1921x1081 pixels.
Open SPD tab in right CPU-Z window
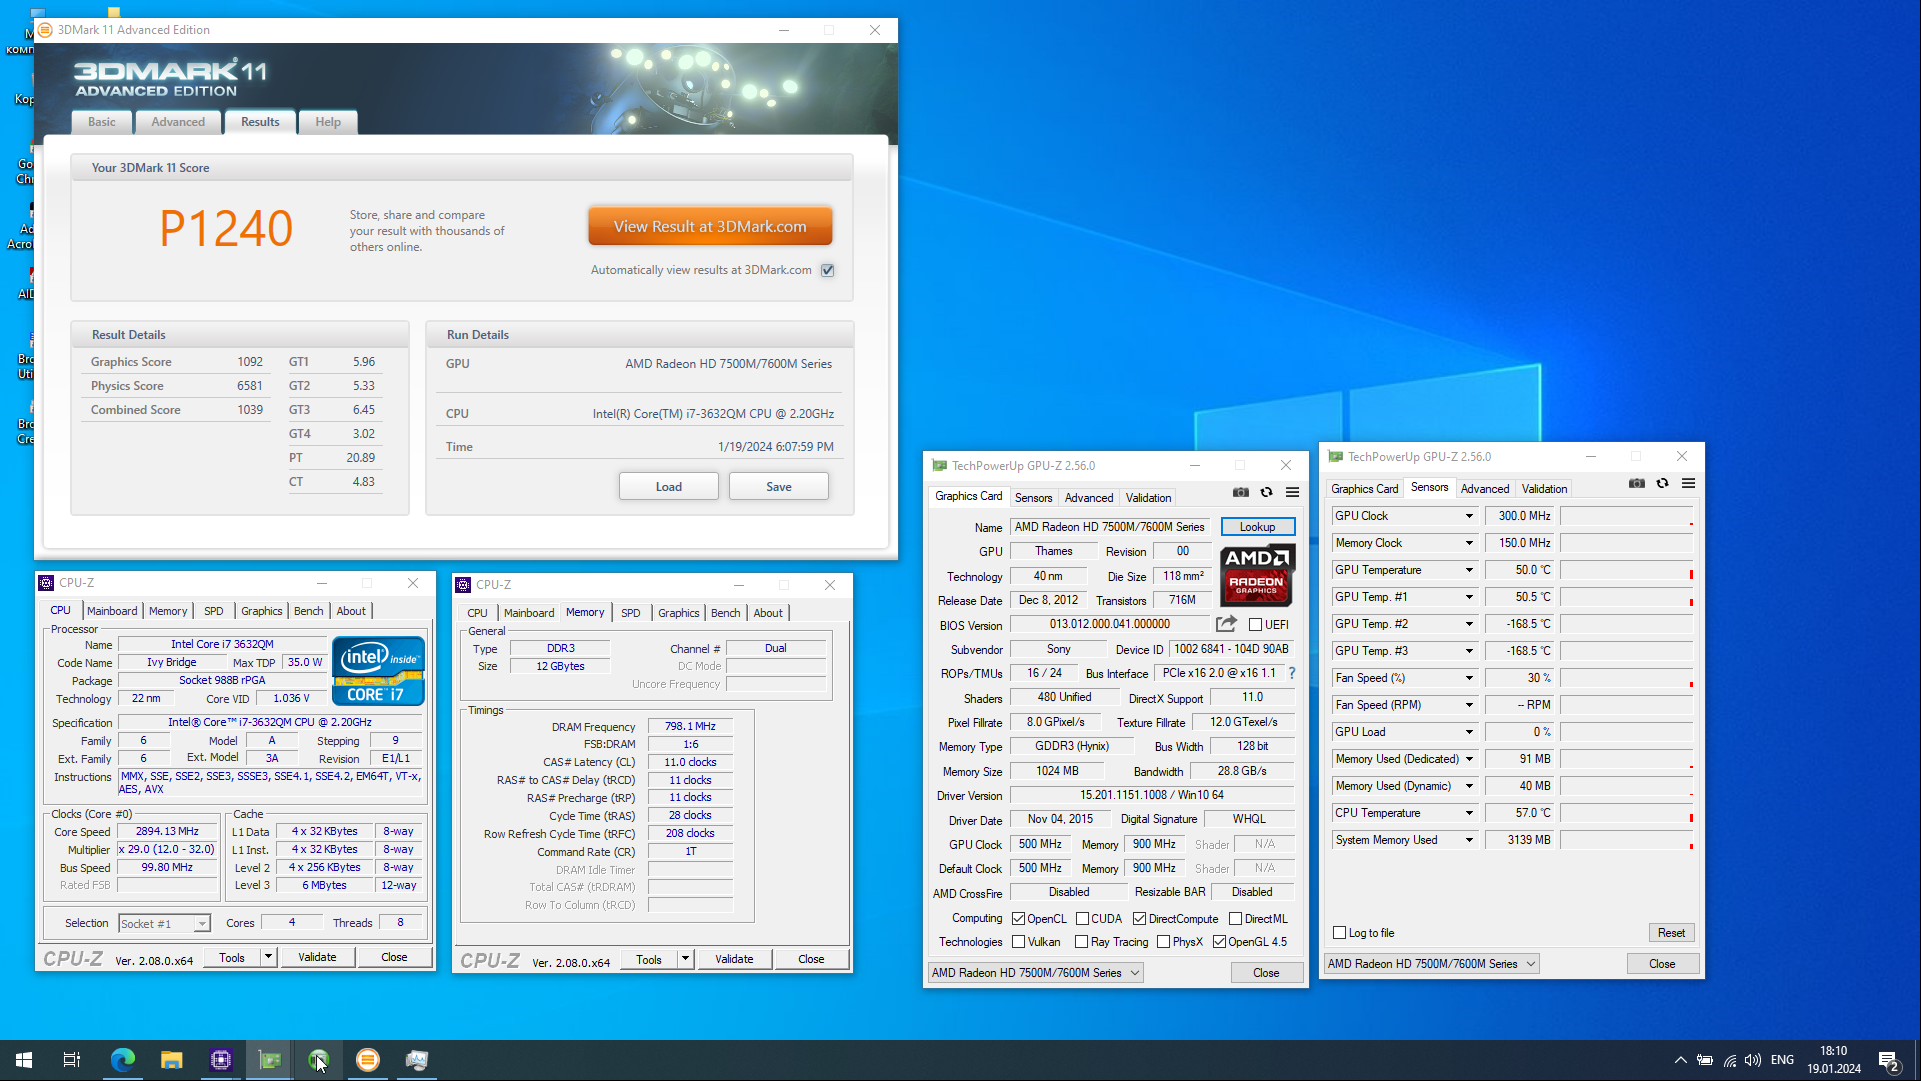click(x=630, y=613)
